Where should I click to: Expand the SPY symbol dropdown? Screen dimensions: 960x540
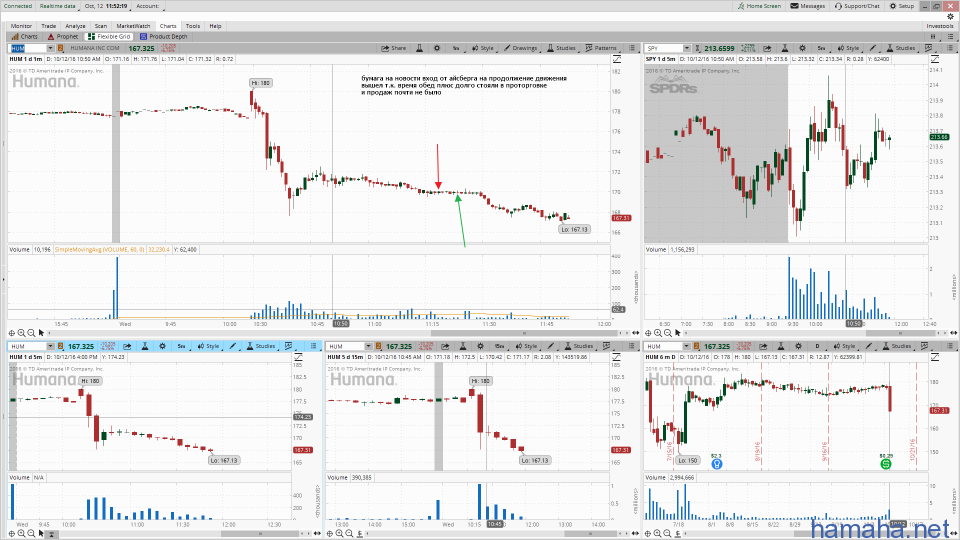tap(686, 48)
